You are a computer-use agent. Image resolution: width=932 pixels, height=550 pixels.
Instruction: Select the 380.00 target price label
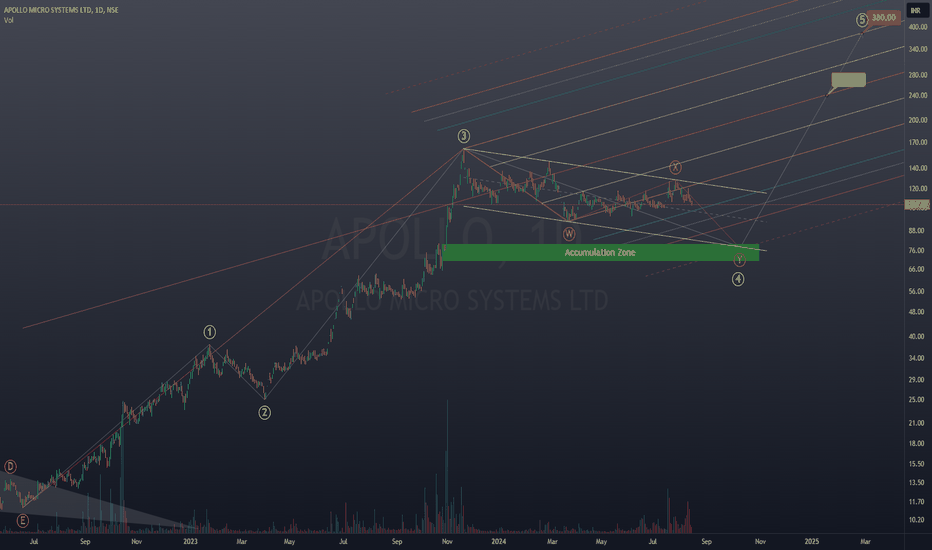coord(883,17)
